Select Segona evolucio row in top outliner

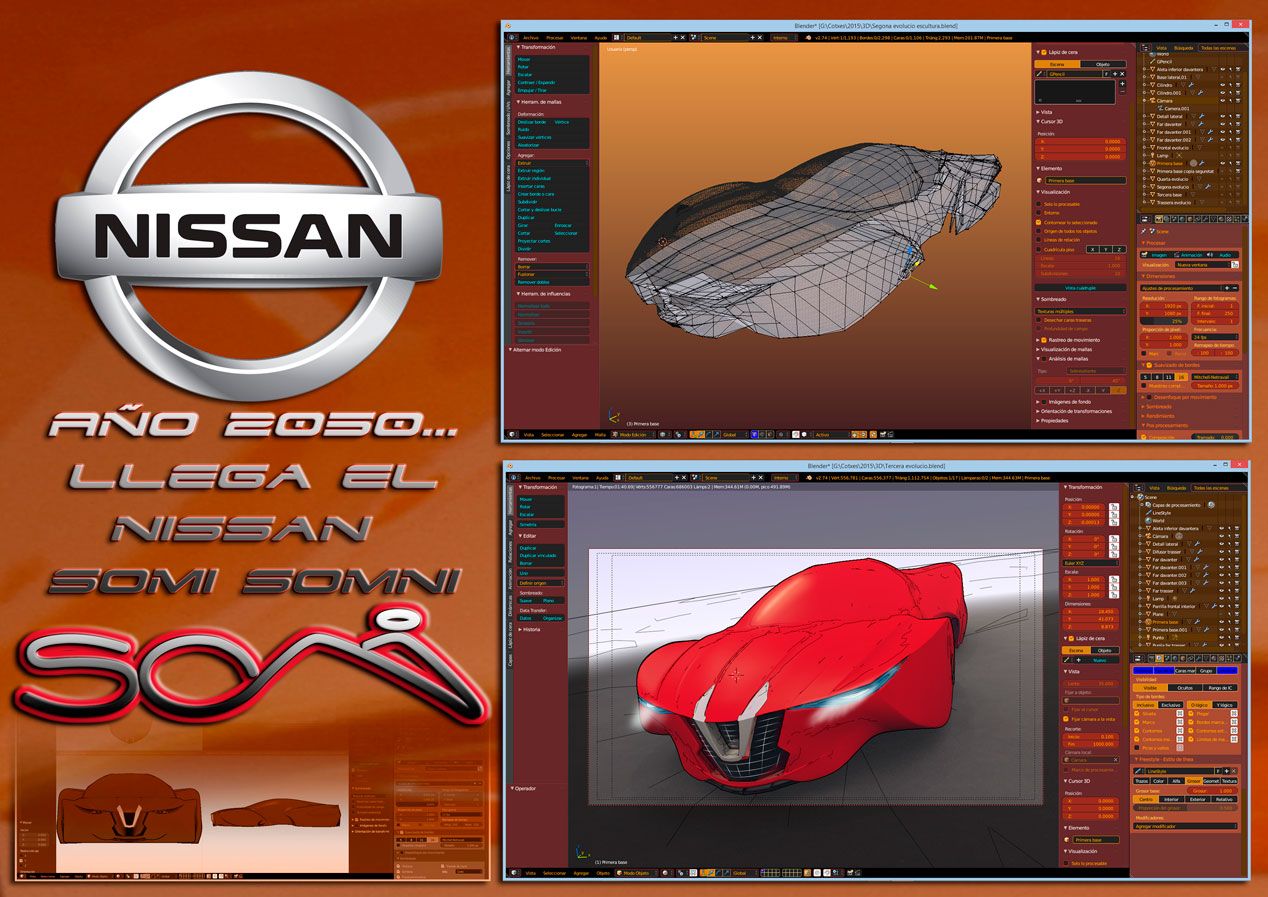point(1173,186)
